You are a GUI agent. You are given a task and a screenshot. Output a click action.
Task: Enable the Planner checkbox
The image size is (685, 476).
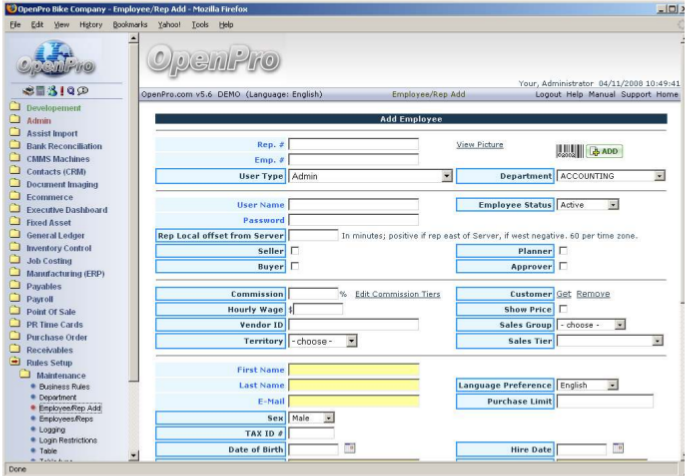(562, 251)
